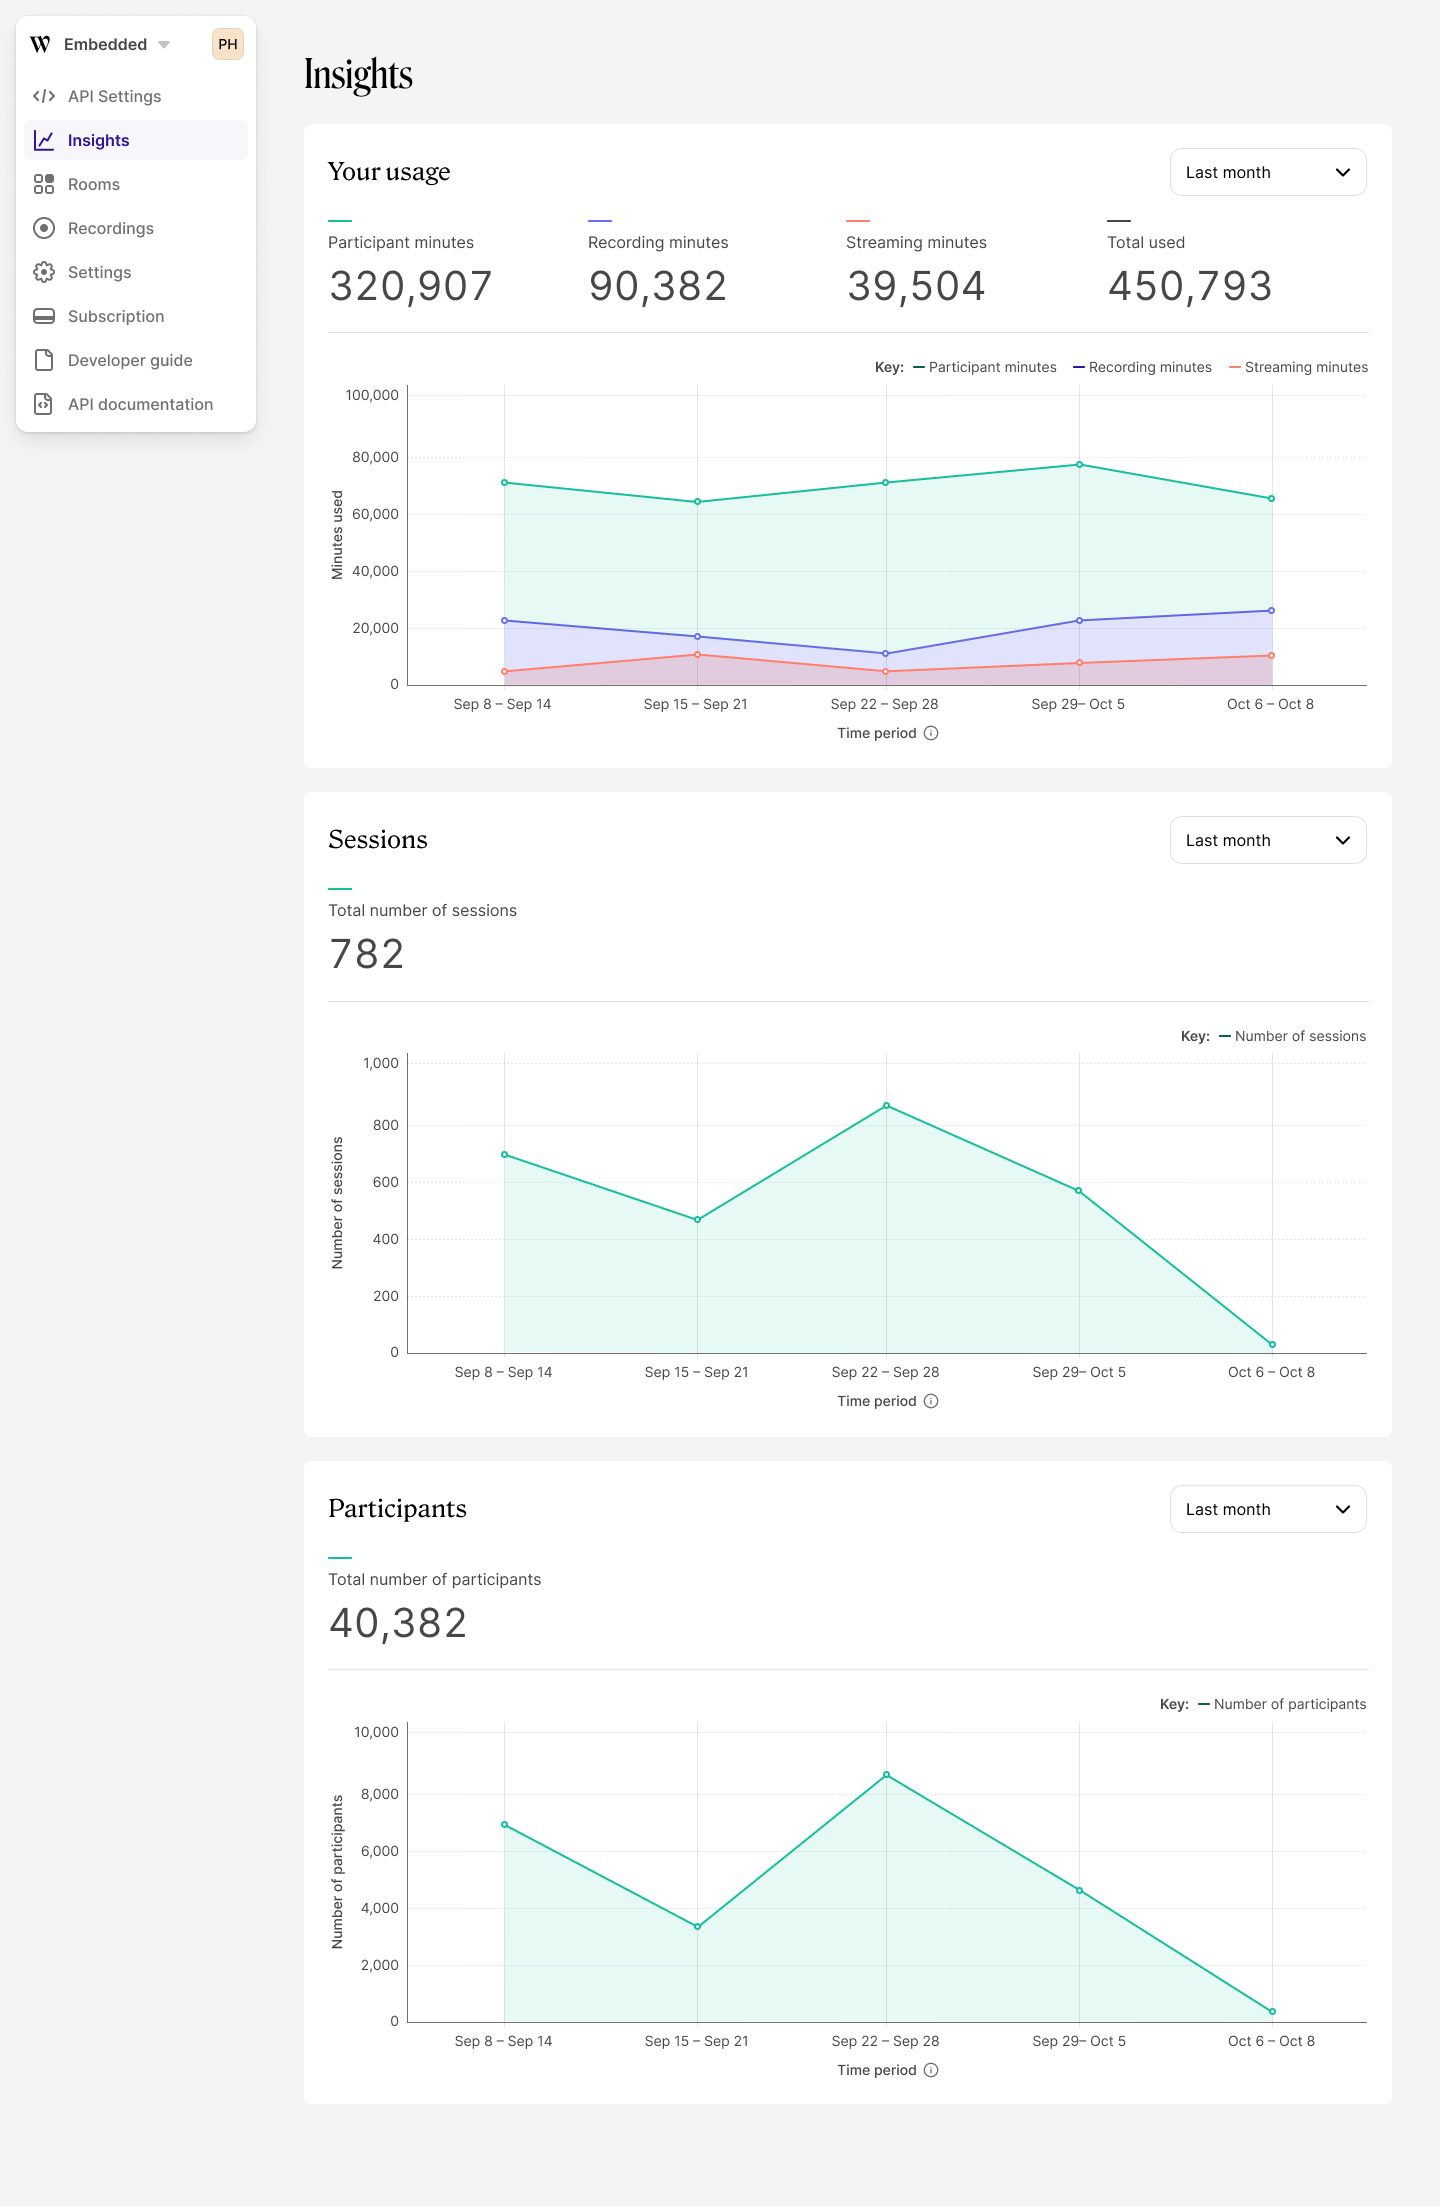Image resolution: width=1440 pixels, height=2206 pixels.
Task: Click the Recording minutes value 90,382
Action: click(657, 286)
